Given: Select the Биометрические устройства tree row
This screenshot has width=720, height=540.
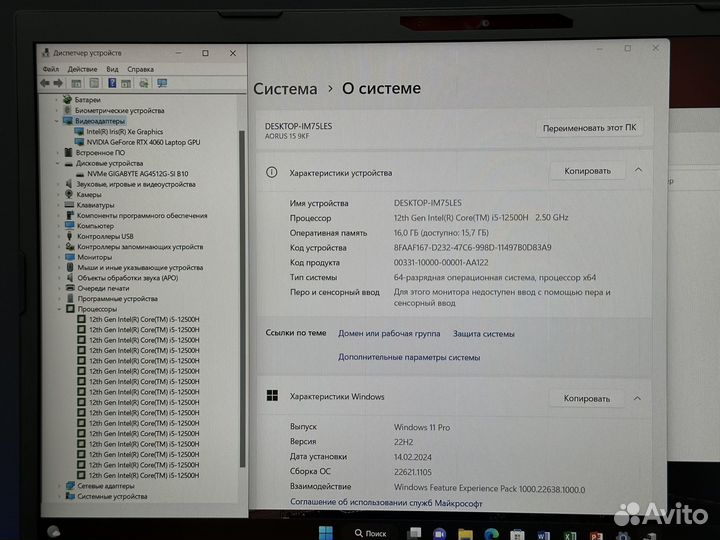Looking at the screenshot, I should 119,110.
